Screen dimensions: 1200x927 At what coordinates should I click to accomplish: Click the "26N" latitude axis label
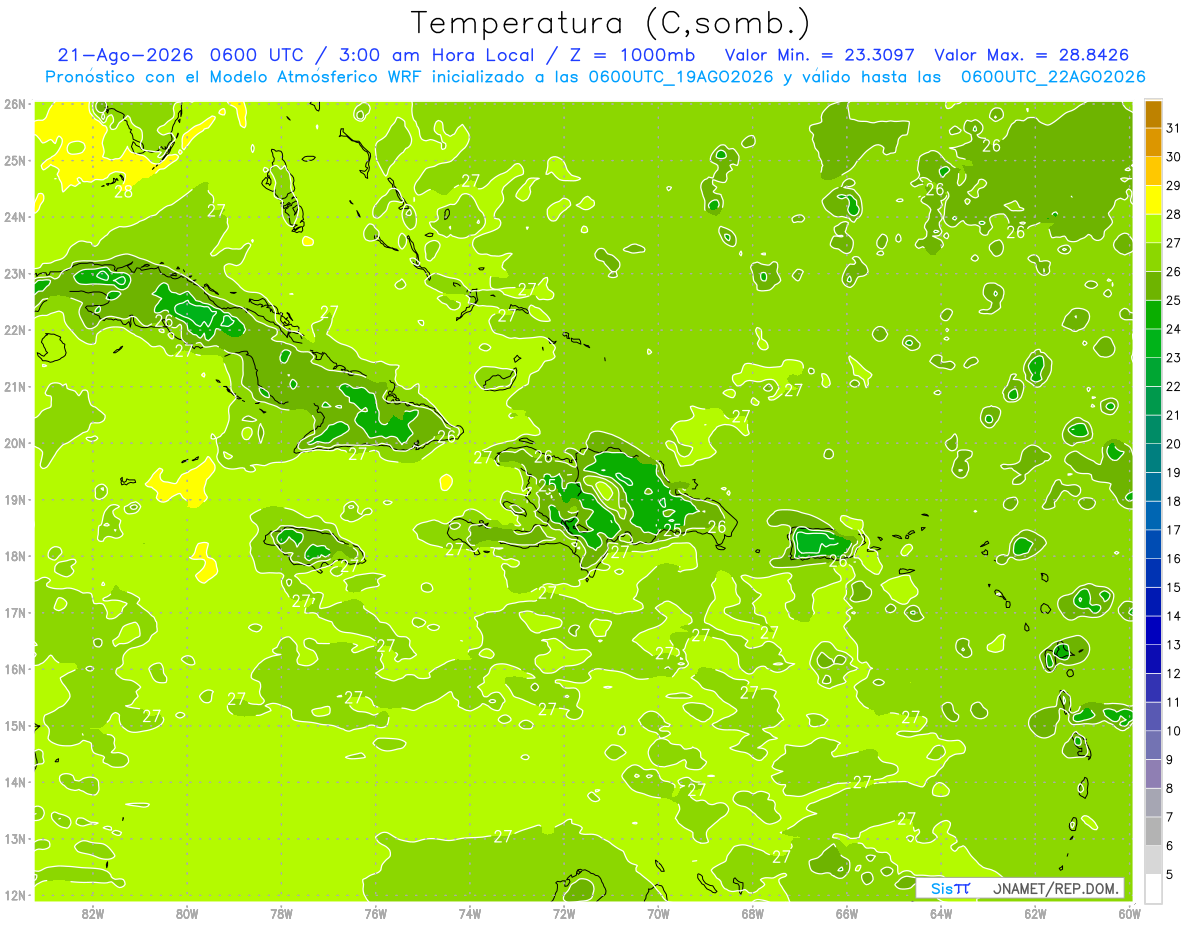[15, 104]
